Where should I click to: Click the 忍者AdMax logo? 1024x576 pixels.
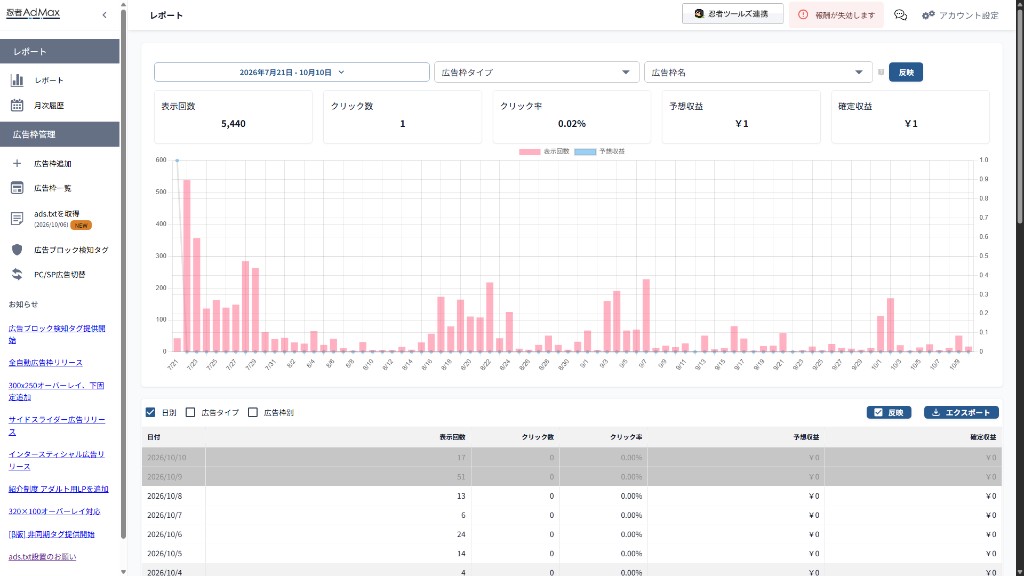pyautogui.click(x=33, y=13)
